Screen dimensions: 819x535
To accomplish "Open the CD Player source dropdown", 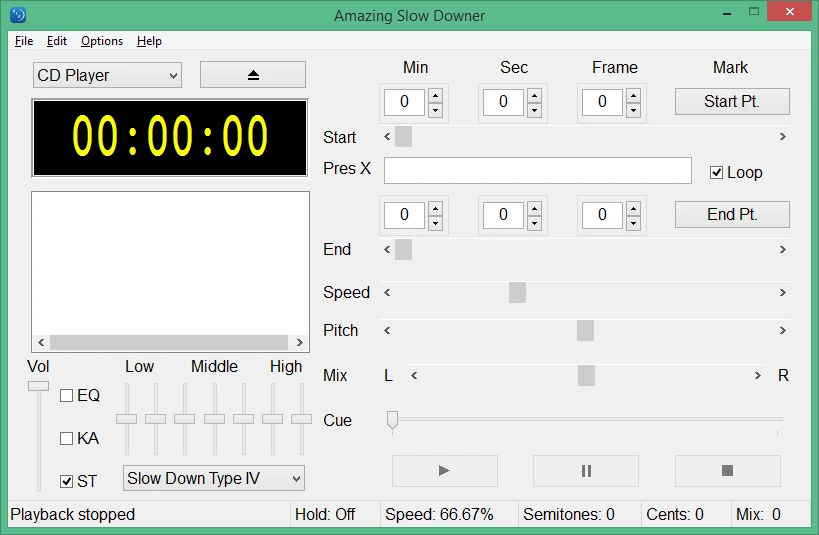I will [107, 75].
